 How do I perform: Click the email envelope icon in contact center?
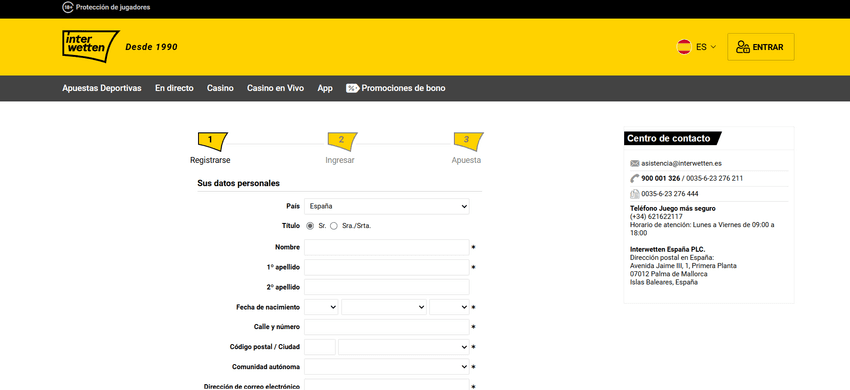coord(635,163)
